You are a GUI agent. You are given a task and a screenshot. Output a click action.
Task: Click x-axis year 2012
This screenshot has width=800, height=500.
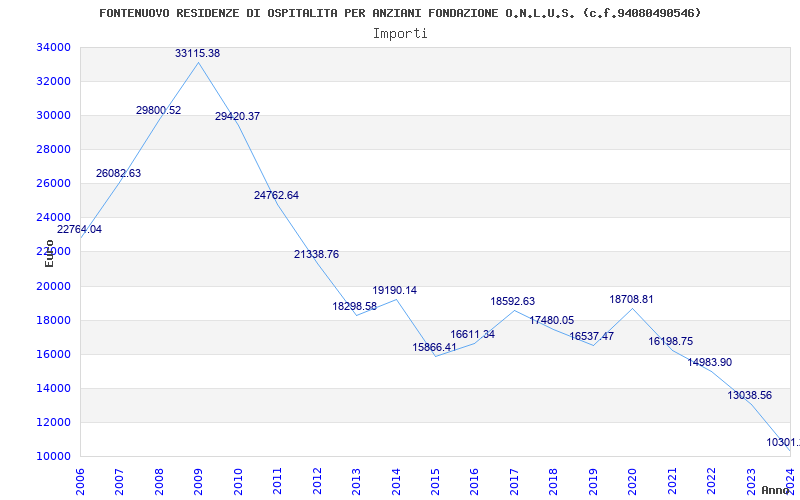317,481
